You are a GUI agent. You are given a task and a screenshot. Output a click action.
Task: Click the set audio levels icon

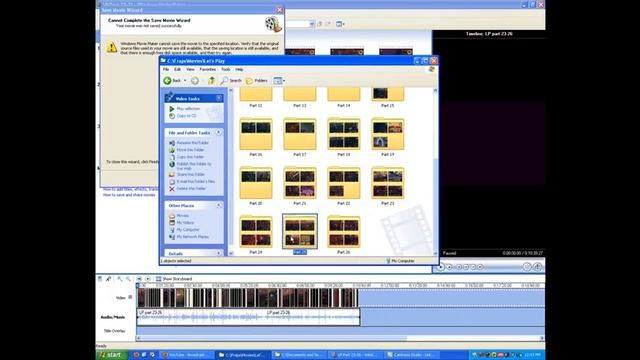[100, 279]
